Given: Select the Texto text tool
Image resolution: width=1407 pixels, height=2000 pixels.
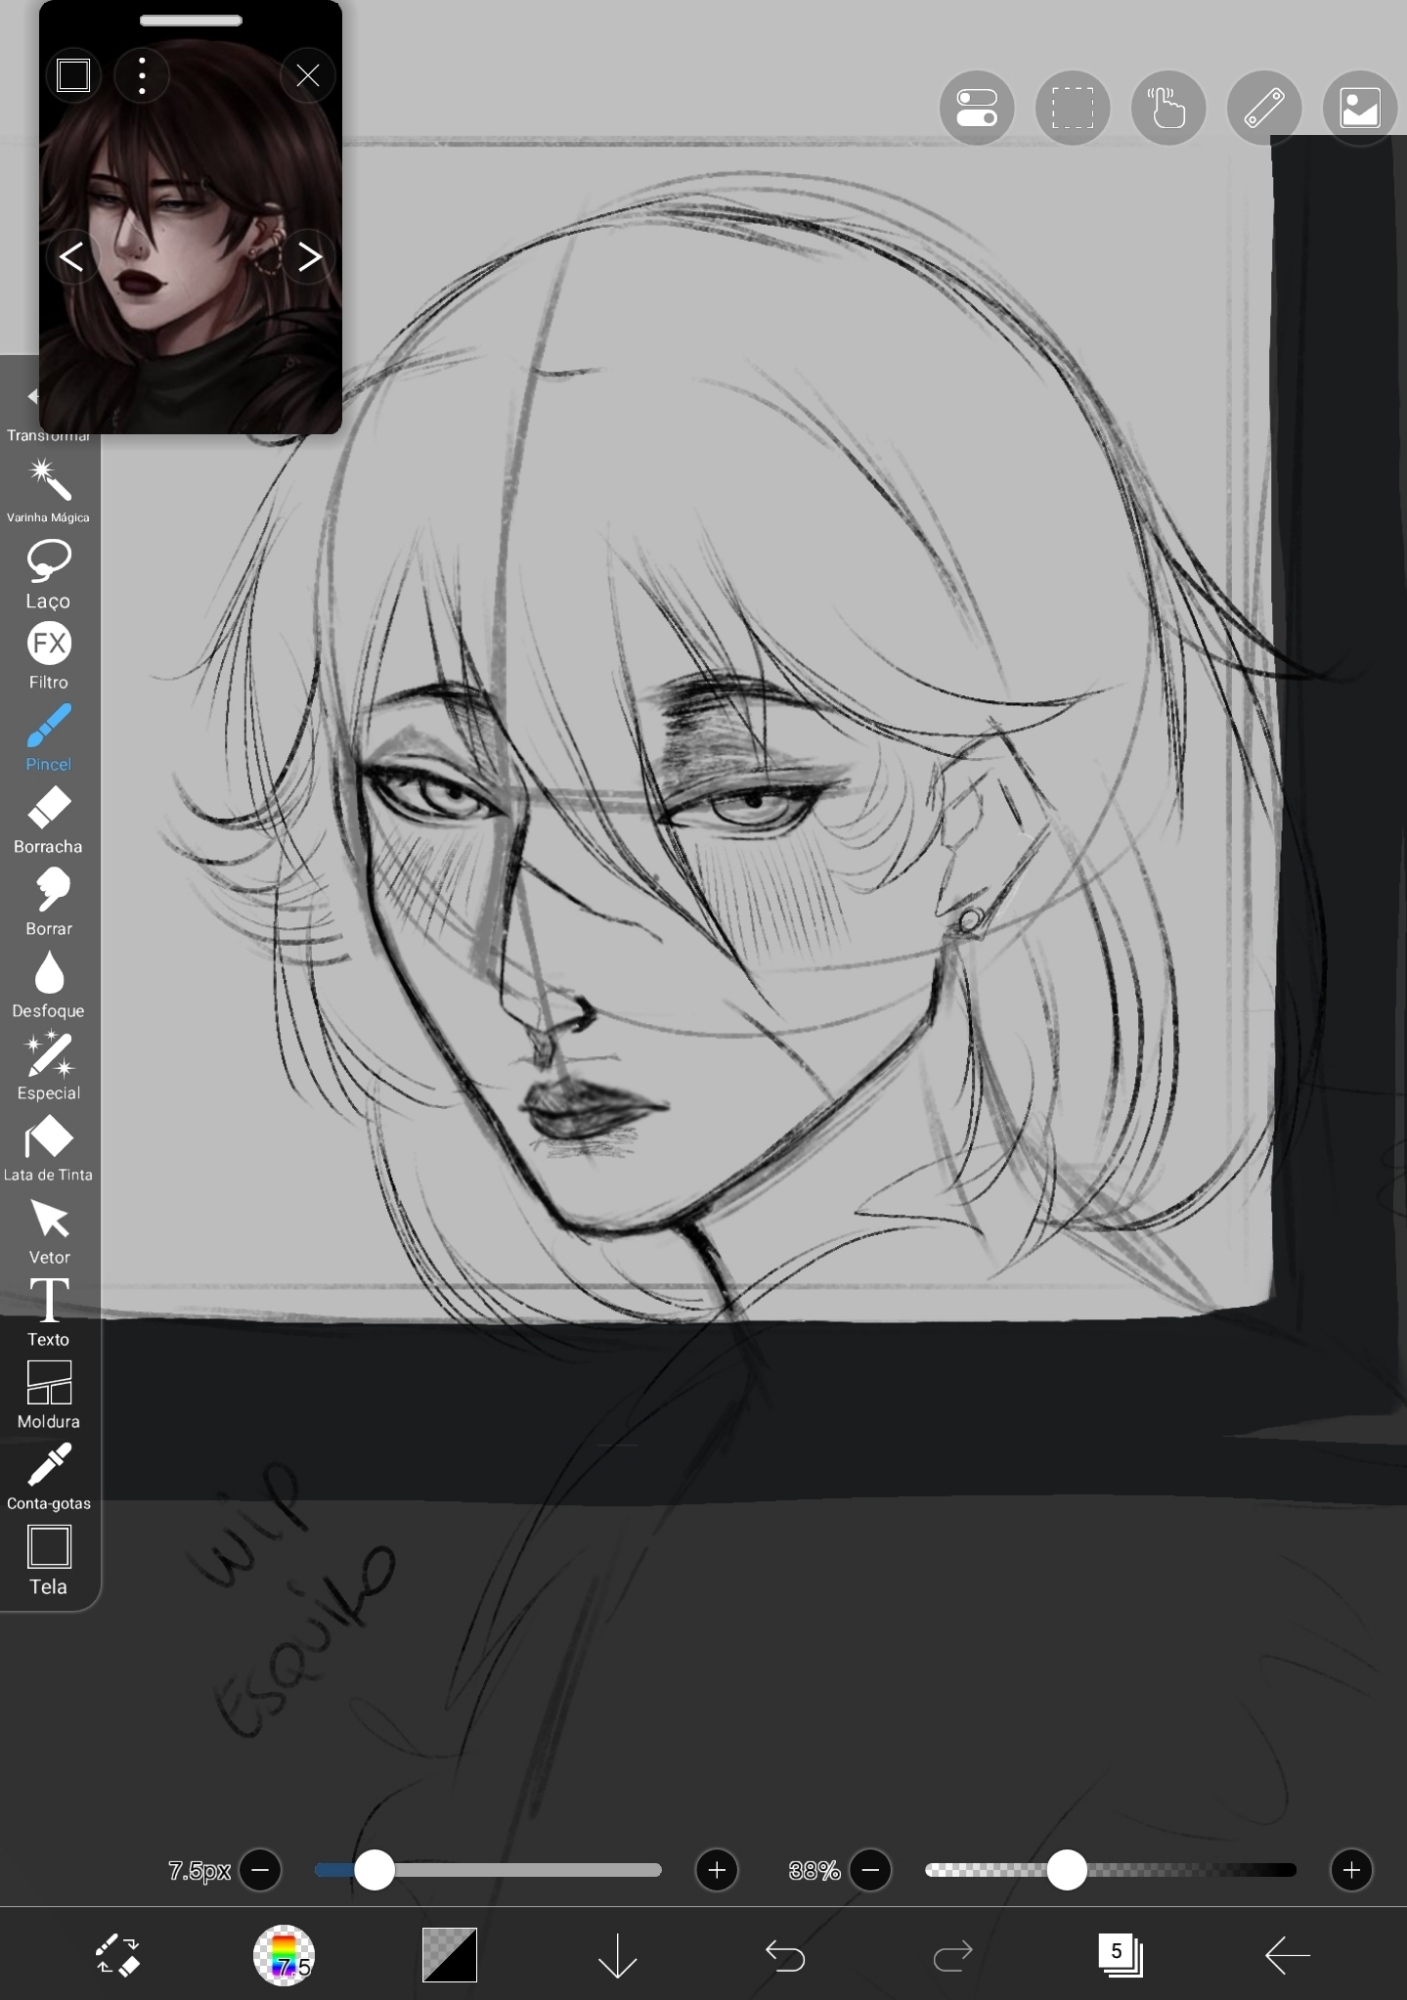Looking at the screenshot, I should [48, 1312].
